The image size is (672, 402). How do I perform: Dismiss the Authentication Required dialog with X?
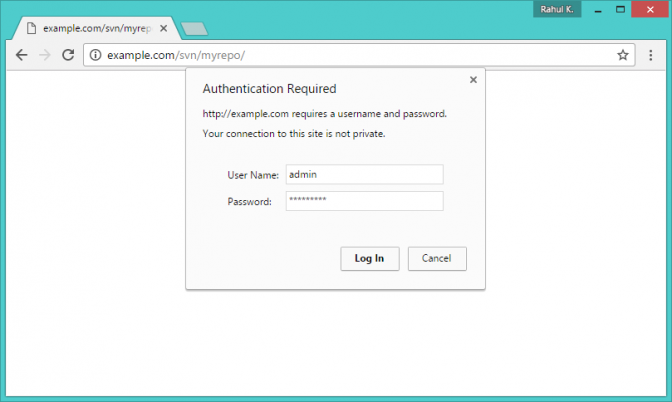[473, 80]
